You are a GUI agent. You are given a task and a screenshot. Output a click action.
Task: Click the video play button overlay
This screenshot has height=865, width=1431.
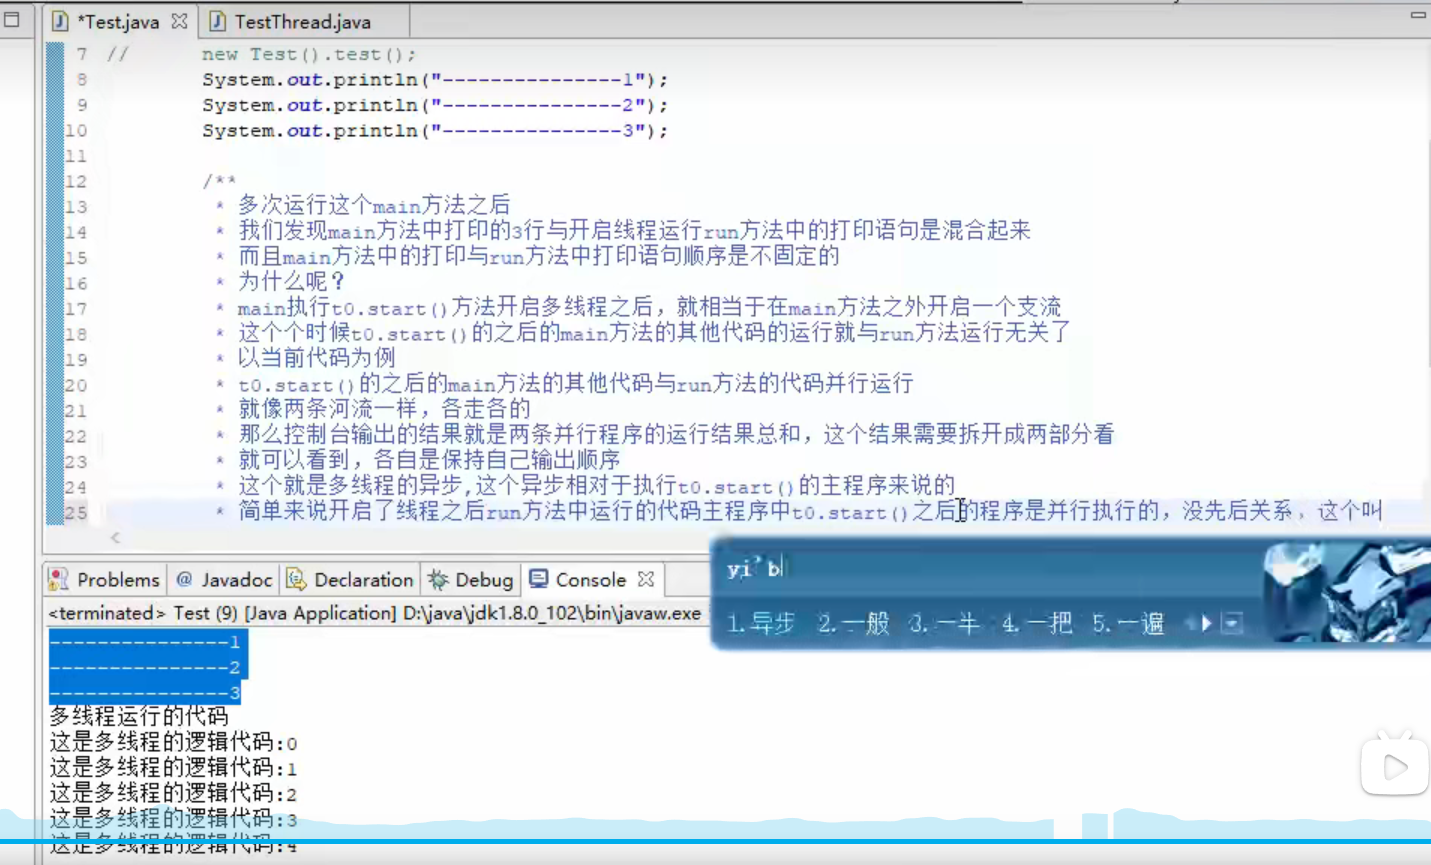pyautogui.click(x=1394, y=767)
